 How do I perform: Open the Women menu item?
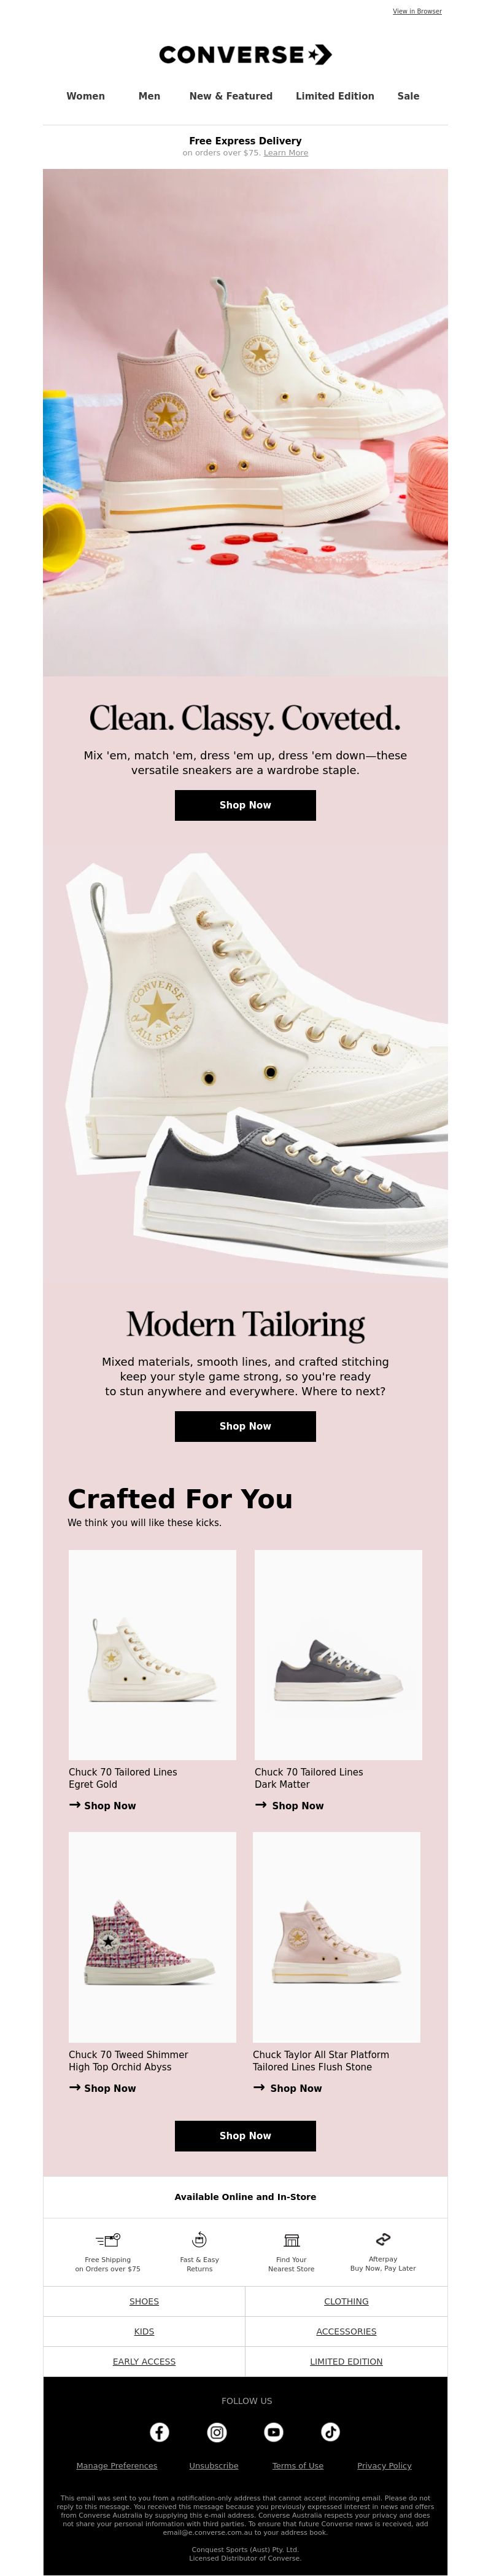pos(86,96)
